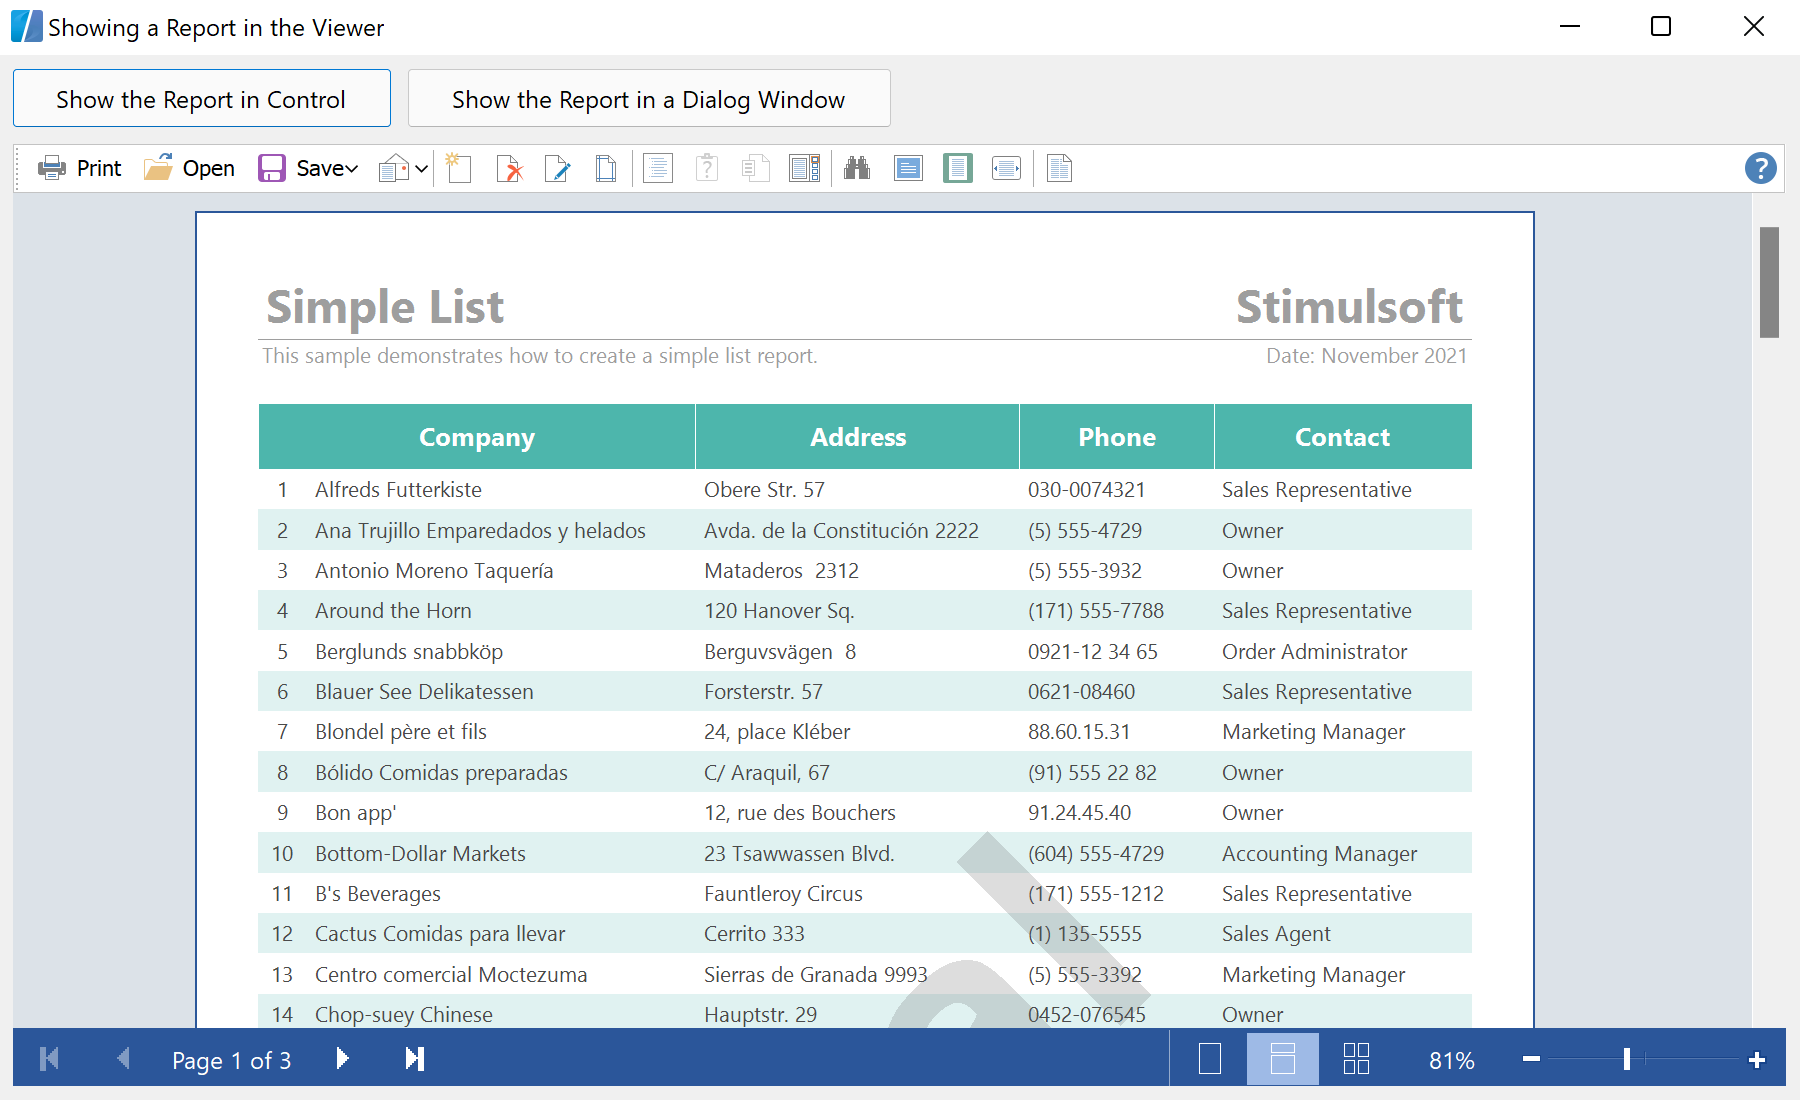Go to the first page

click(49, 1058)
